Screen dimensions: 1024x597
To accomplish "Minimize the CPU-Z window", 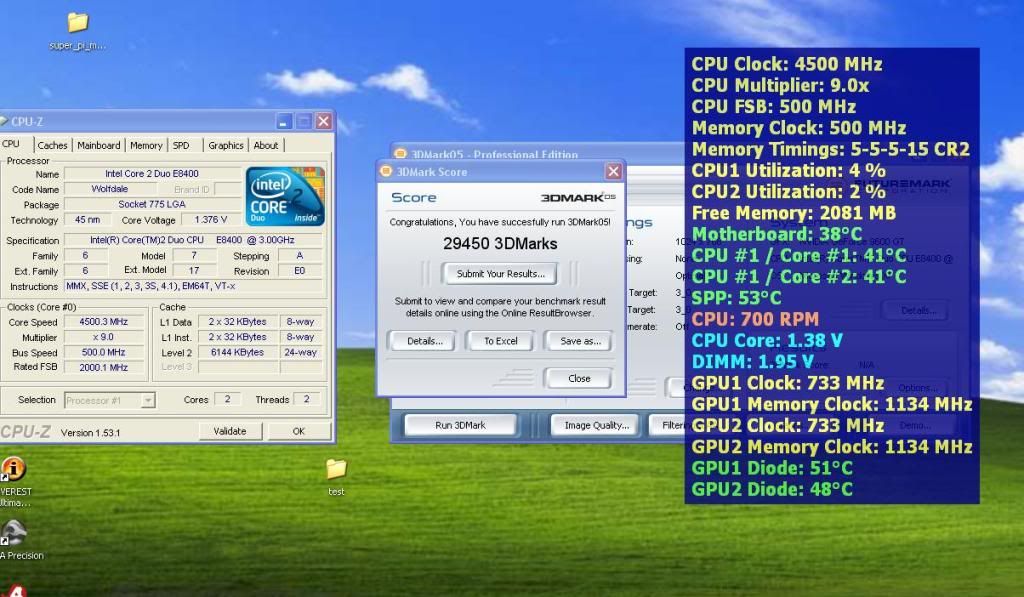I will coord(283,121).
